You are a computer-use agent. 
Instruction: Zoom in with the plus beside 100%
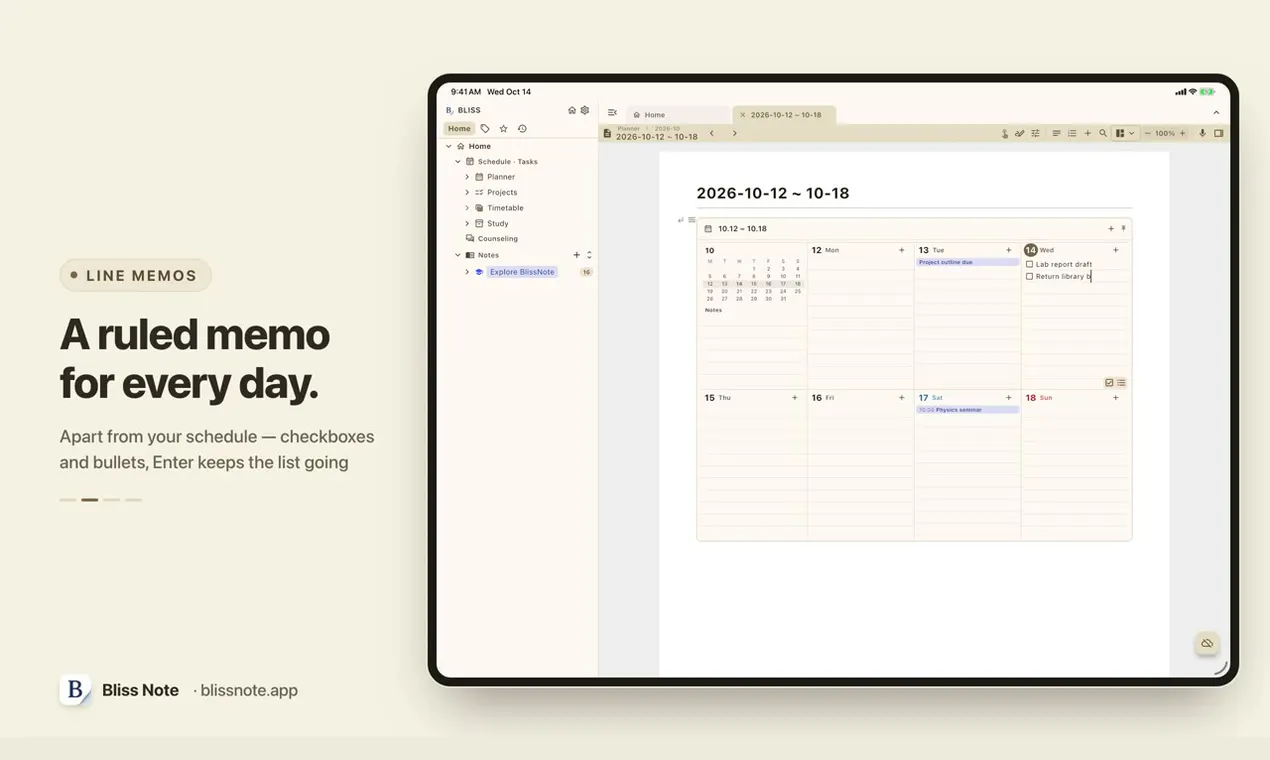pyautogui.click(x=1182, y=133)
